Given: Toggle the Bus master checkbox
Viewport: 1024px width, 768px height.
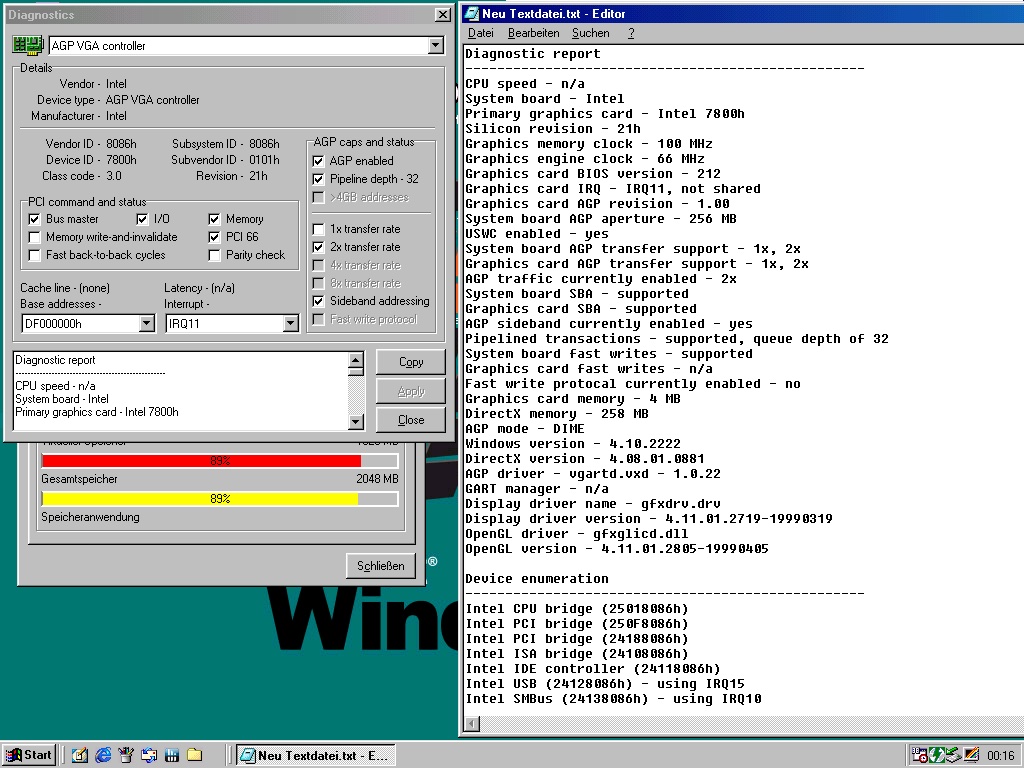Looking at the screenshot, I should pos(35,219).
